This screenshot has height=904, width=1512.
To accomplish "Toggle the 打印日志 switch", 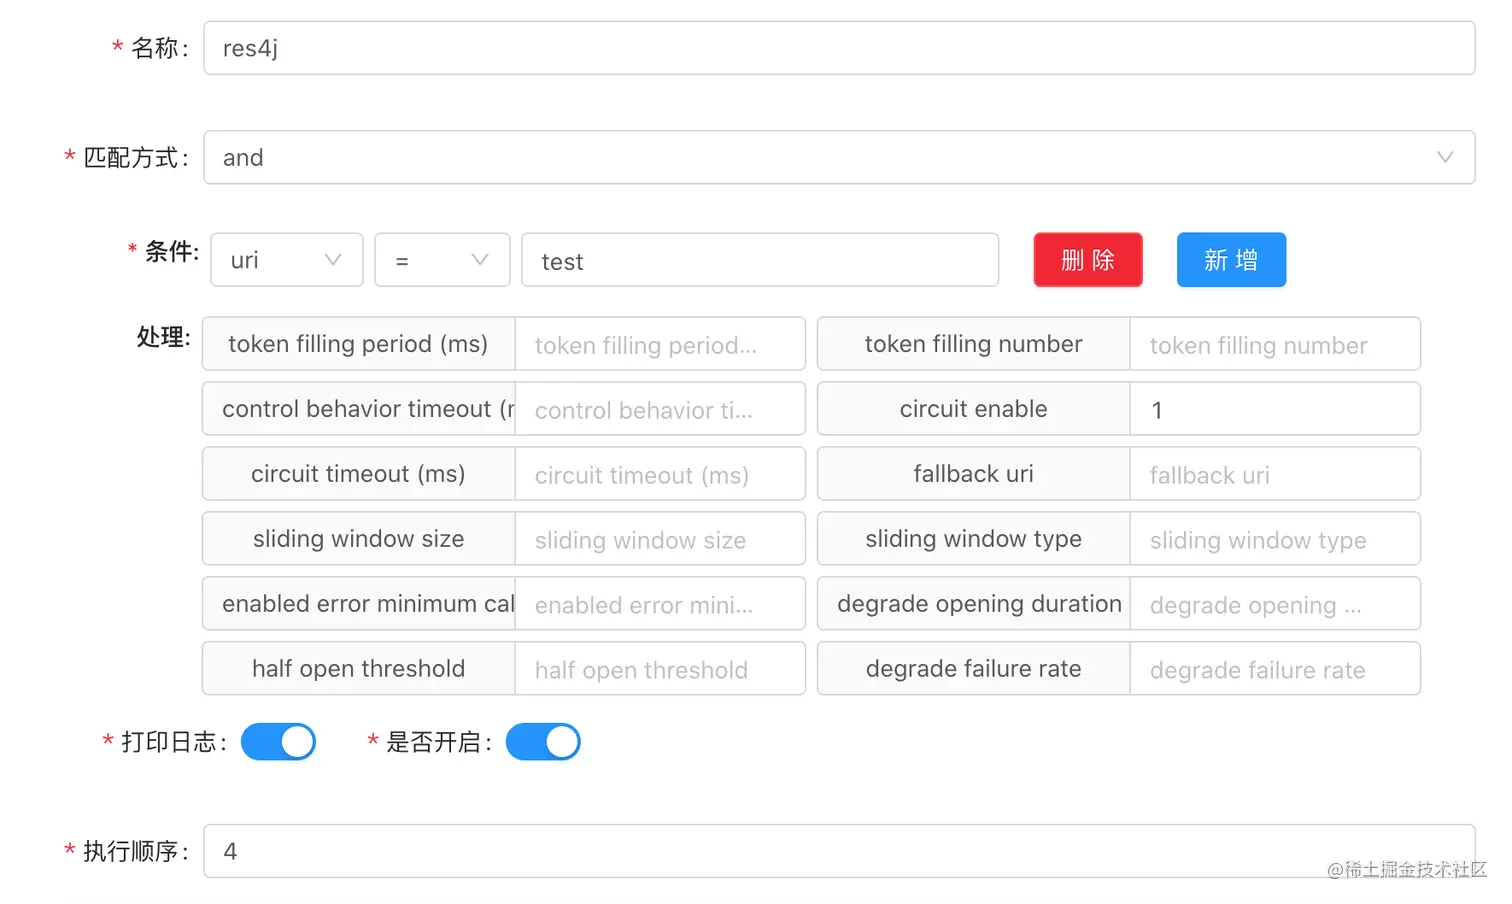I will 278,742.
